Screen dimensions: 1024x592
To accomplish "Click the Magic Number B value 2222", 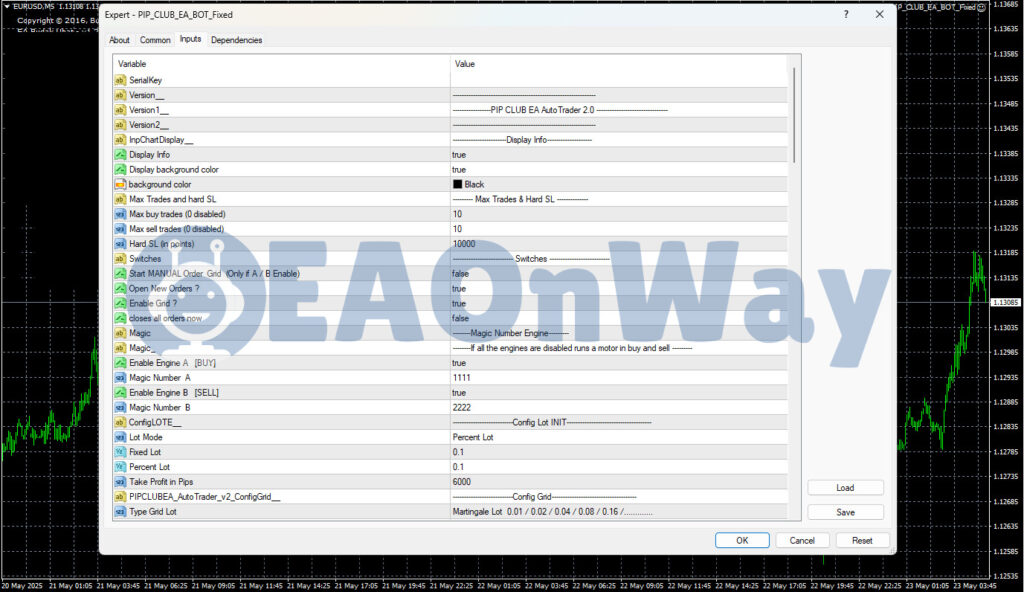I will (x=461, y=407).
